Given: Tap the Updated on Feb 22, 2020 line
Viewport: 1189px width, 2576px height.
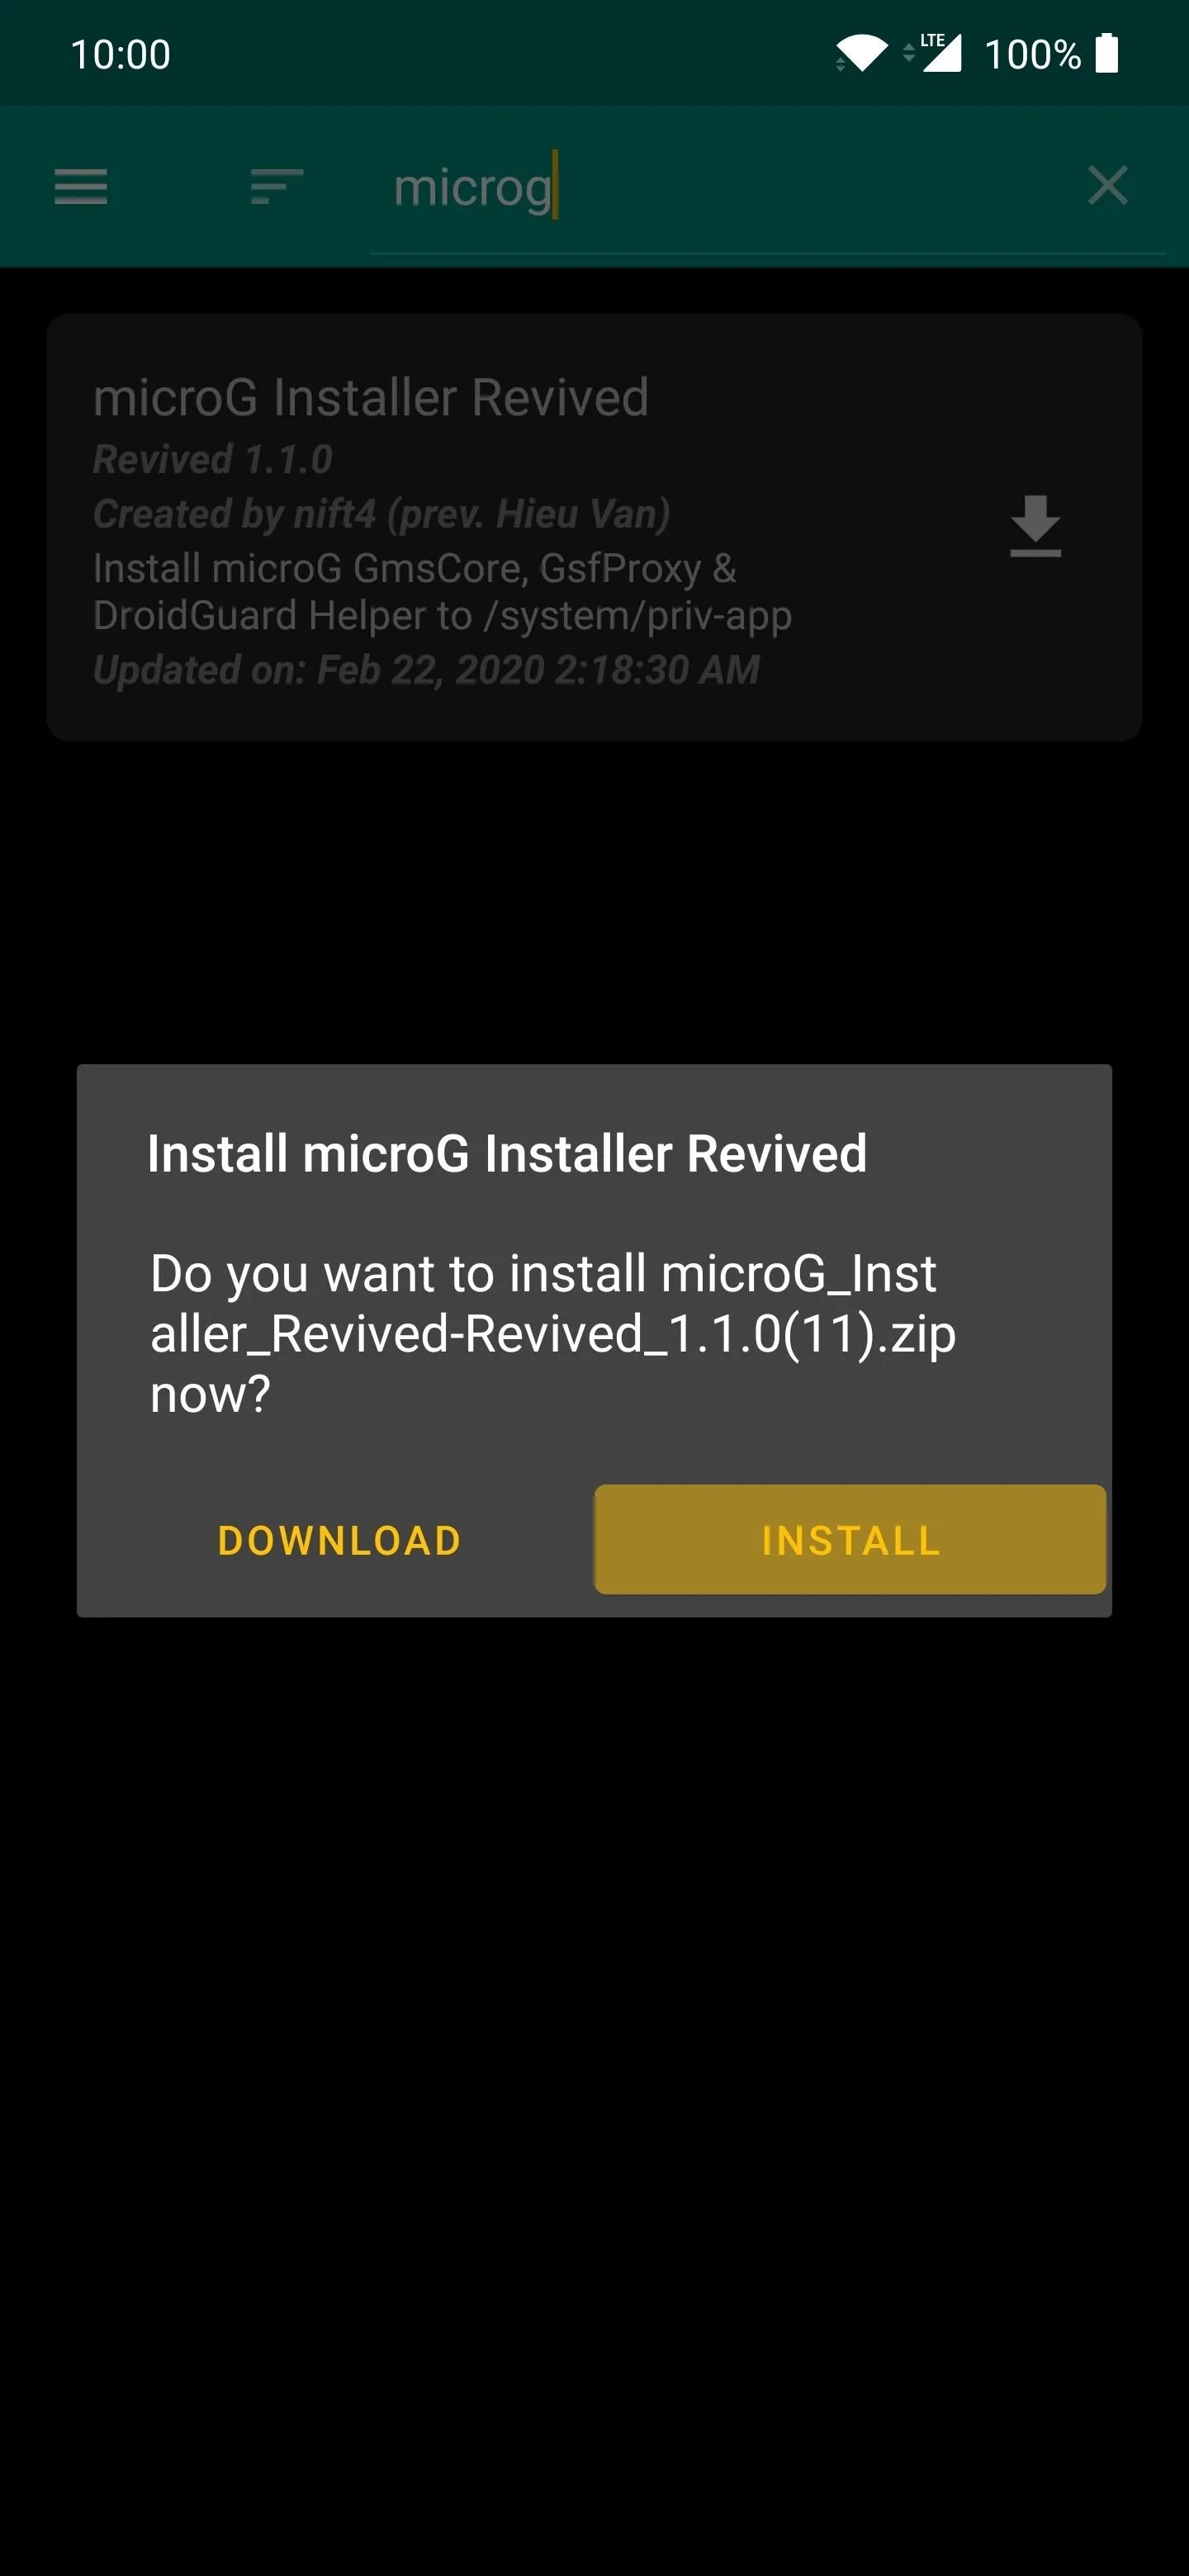Looking at the screenshot, I should (426, 670).
